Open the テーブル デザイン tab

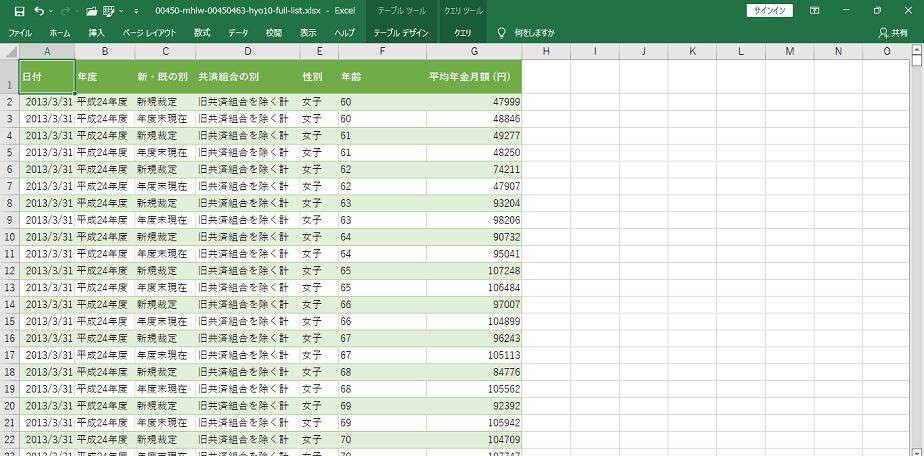[x=400, y=33]
